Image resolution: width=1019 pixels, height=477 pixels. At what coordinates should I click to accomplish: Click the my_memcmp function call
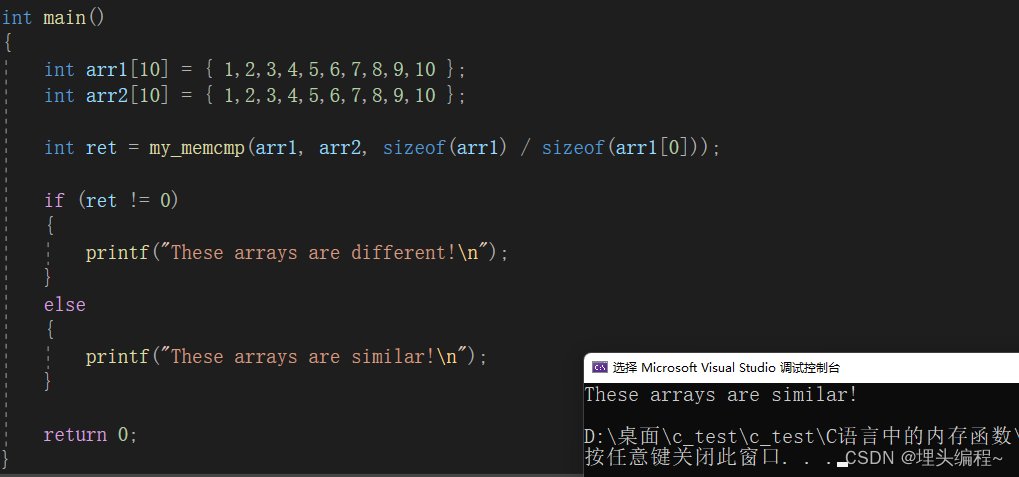[196, 148]
